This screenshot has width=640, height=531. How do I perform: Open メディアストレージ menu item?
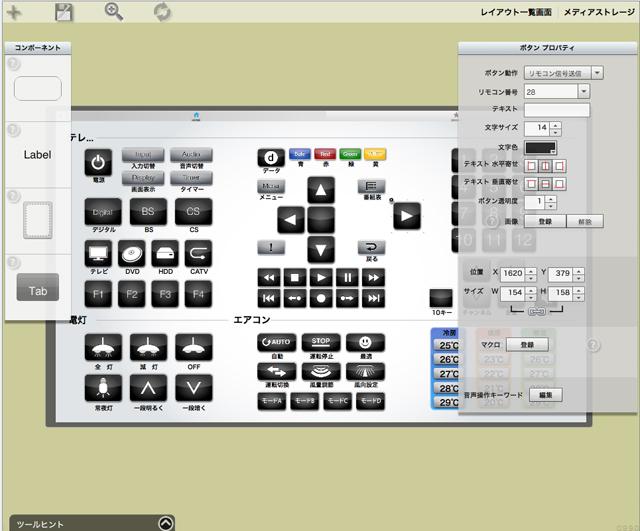point(599,12)
